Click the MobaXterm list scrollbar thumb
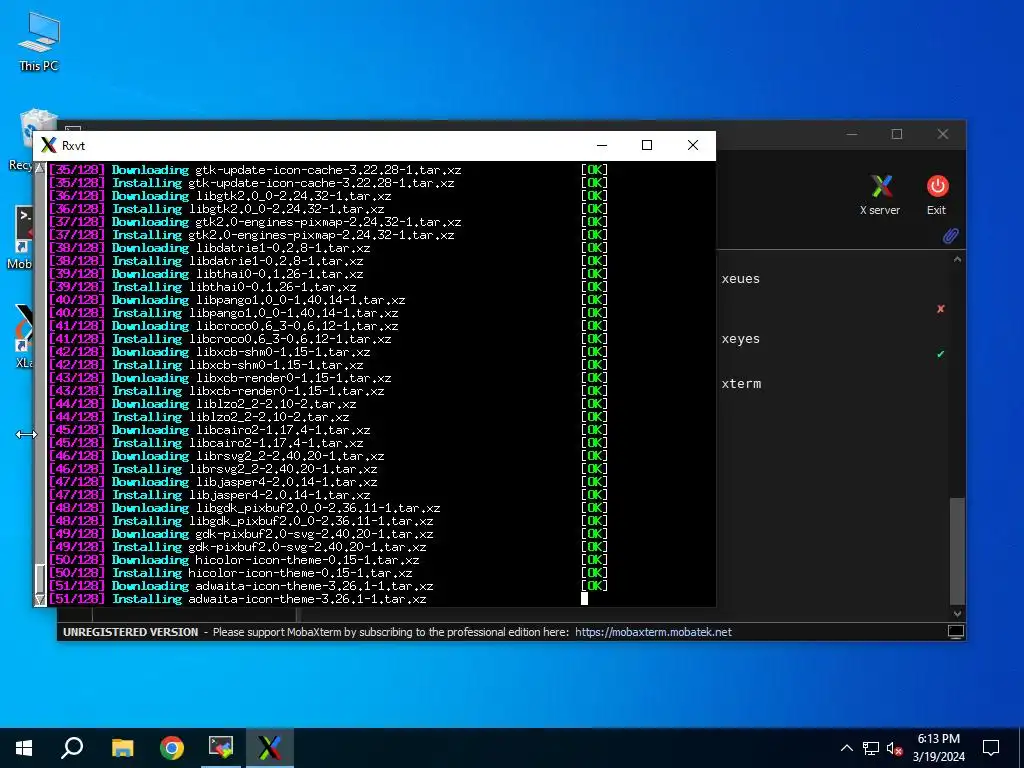Viewport: 1024px width, 768px height. 957,551
